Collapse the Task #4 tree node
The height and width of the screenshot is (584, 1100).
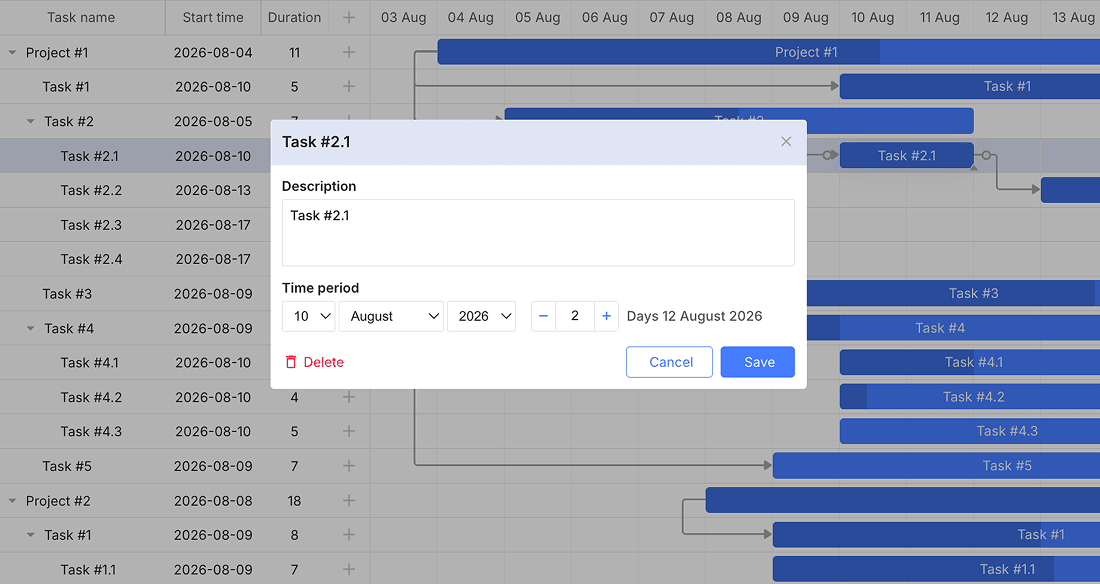point(30,328)
